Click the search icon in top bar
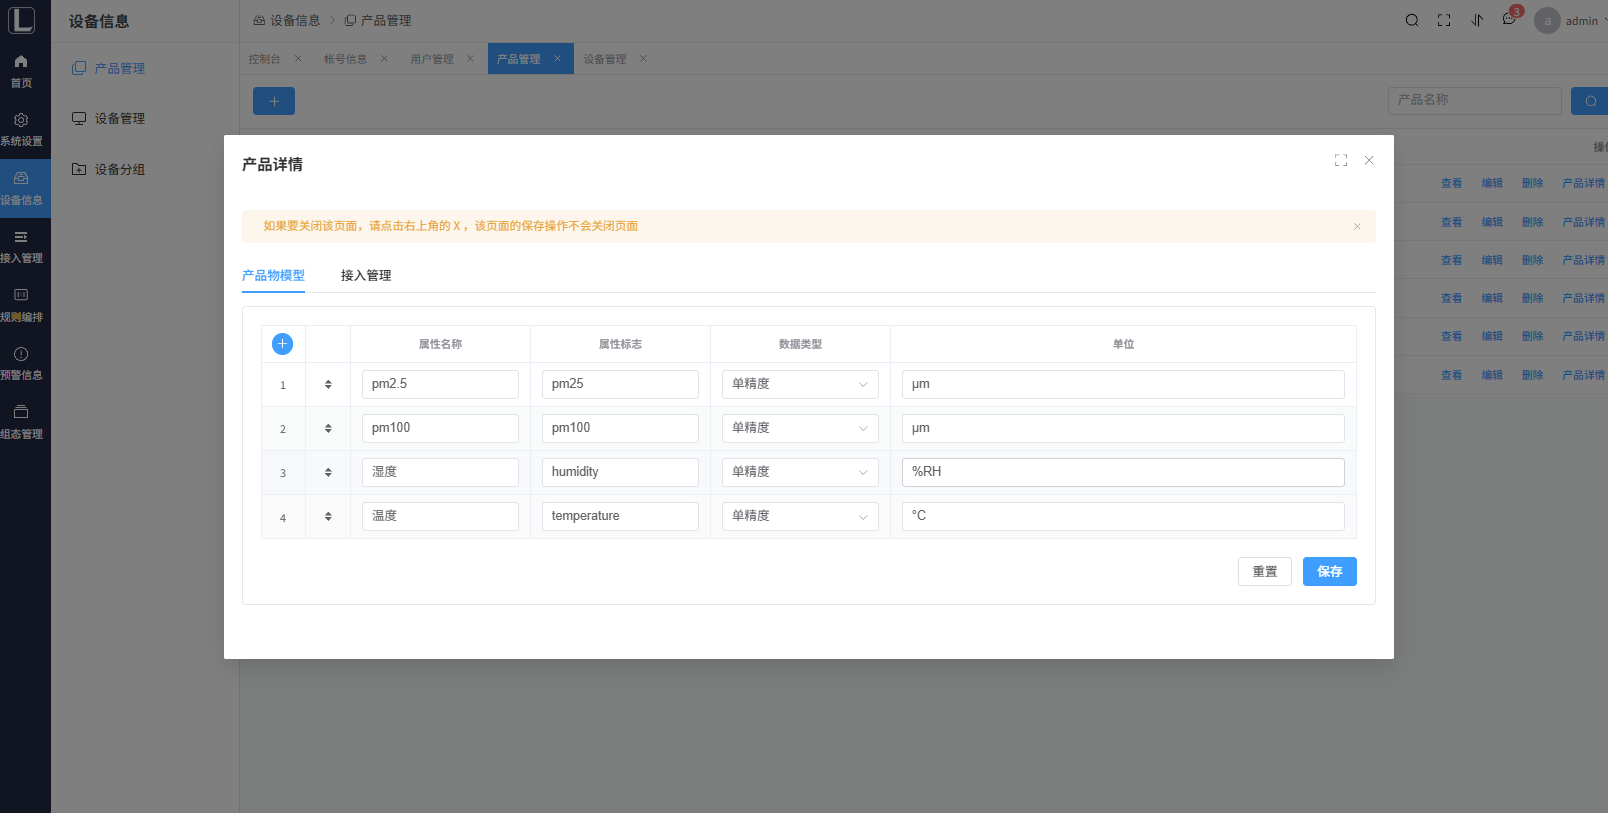 [1412, 20]
